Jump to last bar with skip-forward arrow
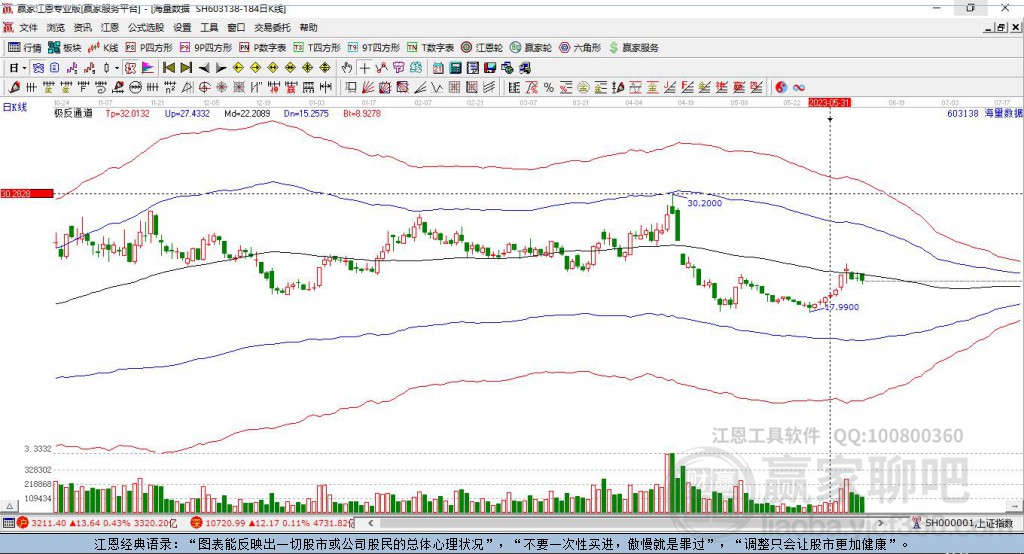This screenshot has width=1024, height=554. 186,68
